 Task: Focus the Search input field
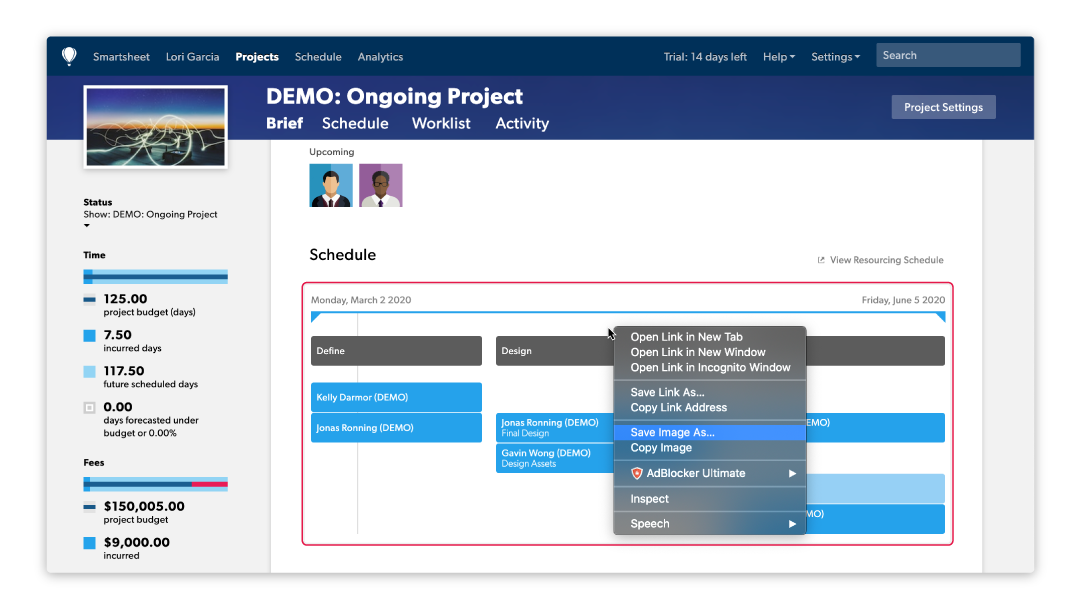[948, 55]
